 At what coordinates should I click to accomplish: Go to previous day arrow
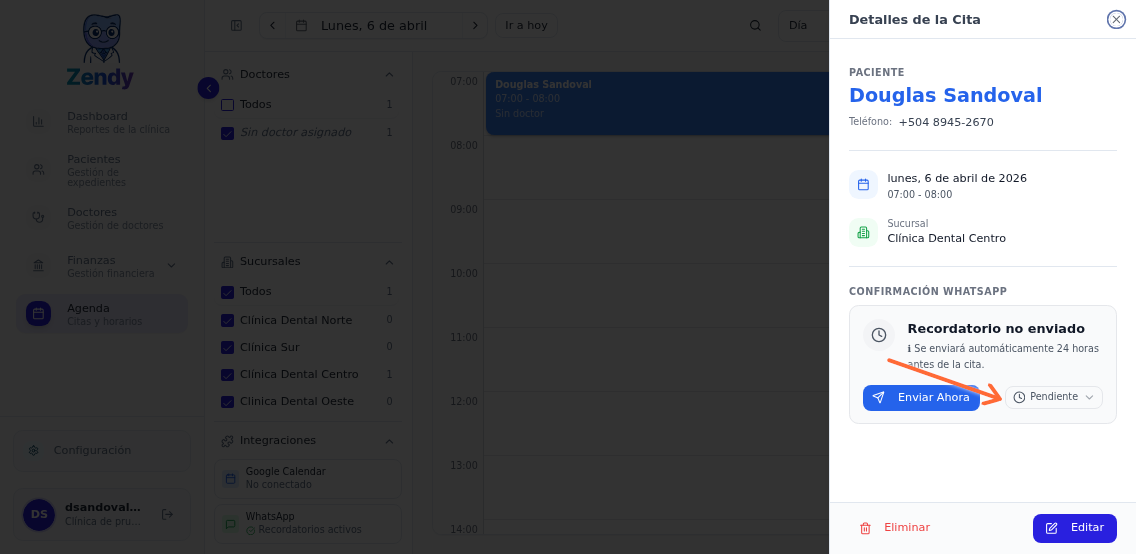coord(273,25)
